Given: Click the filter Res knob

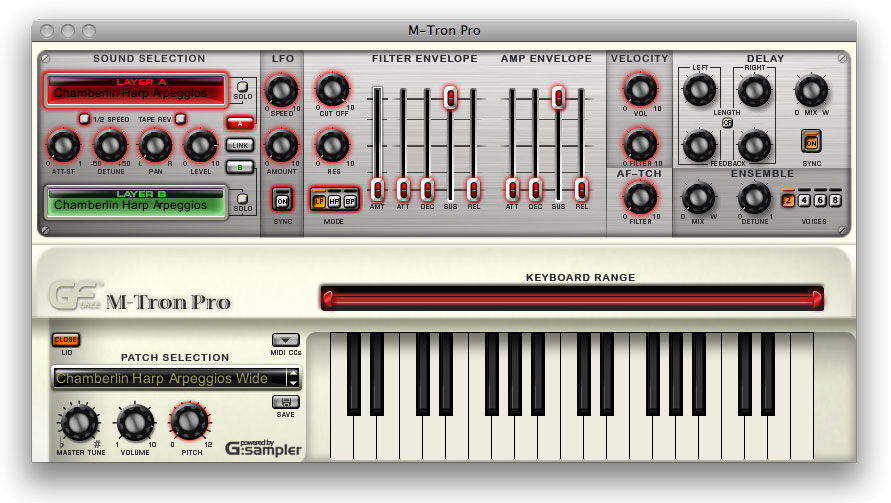Looking at the screenshot, I should 332,144.
